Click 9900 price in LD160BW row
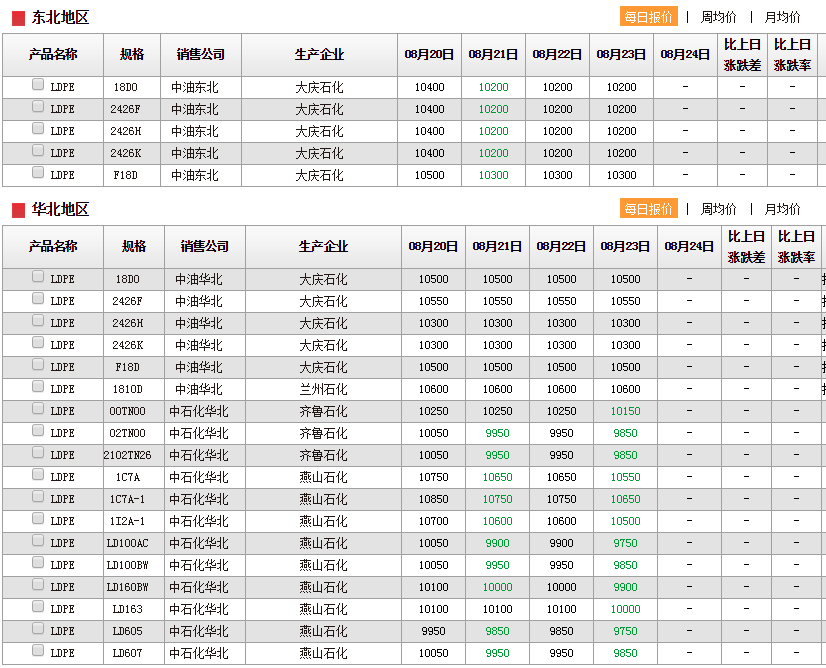 tap(625, 587)
